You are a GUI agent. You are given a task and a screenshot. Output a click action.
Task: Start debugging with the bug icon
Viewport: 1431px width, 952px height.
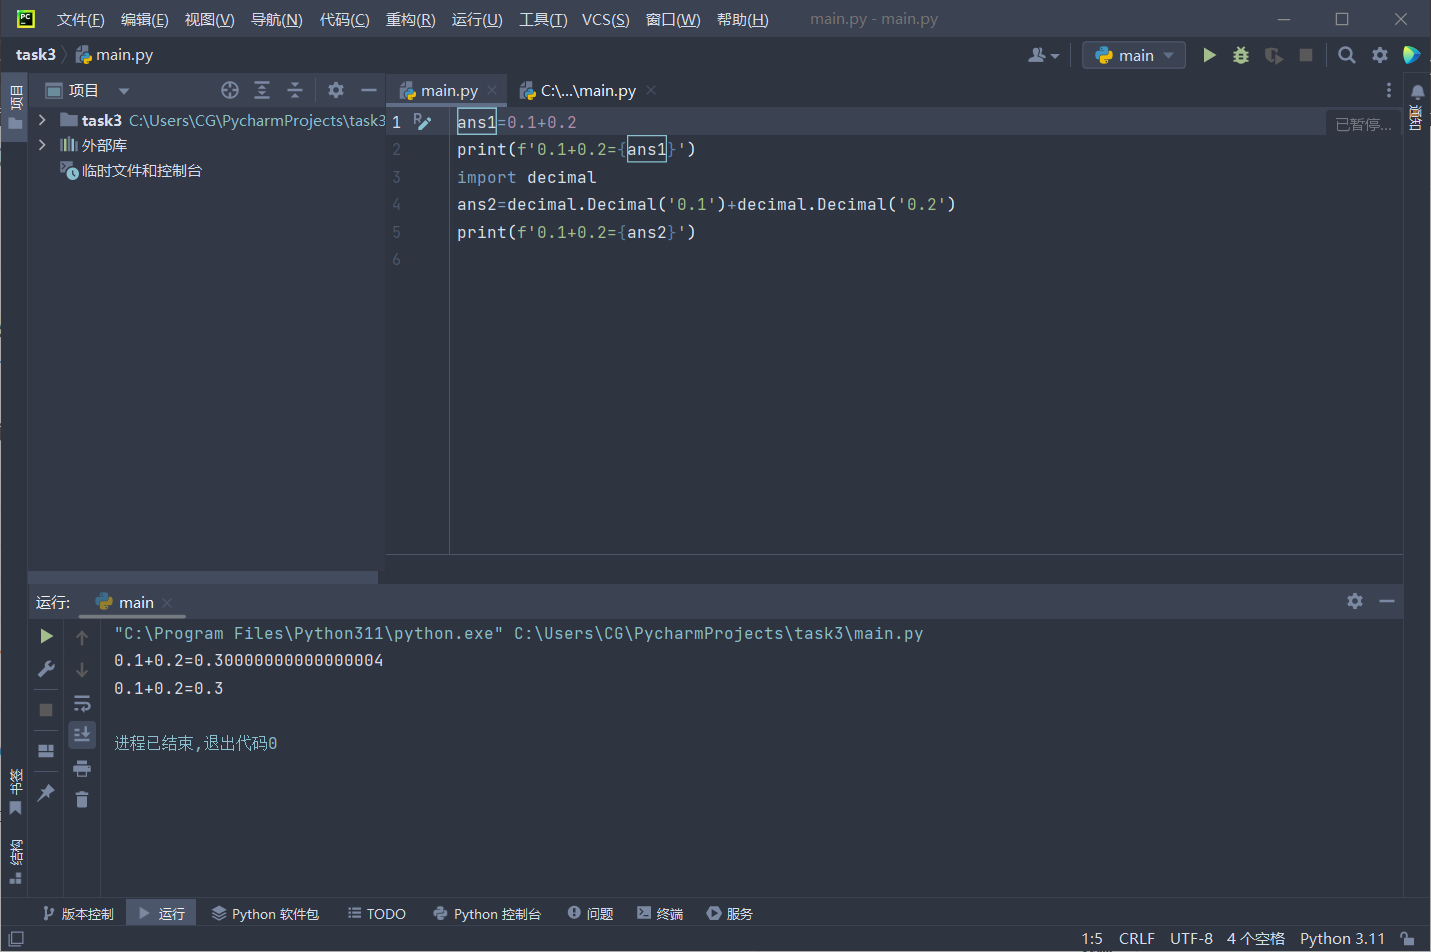coord(1241,55)
